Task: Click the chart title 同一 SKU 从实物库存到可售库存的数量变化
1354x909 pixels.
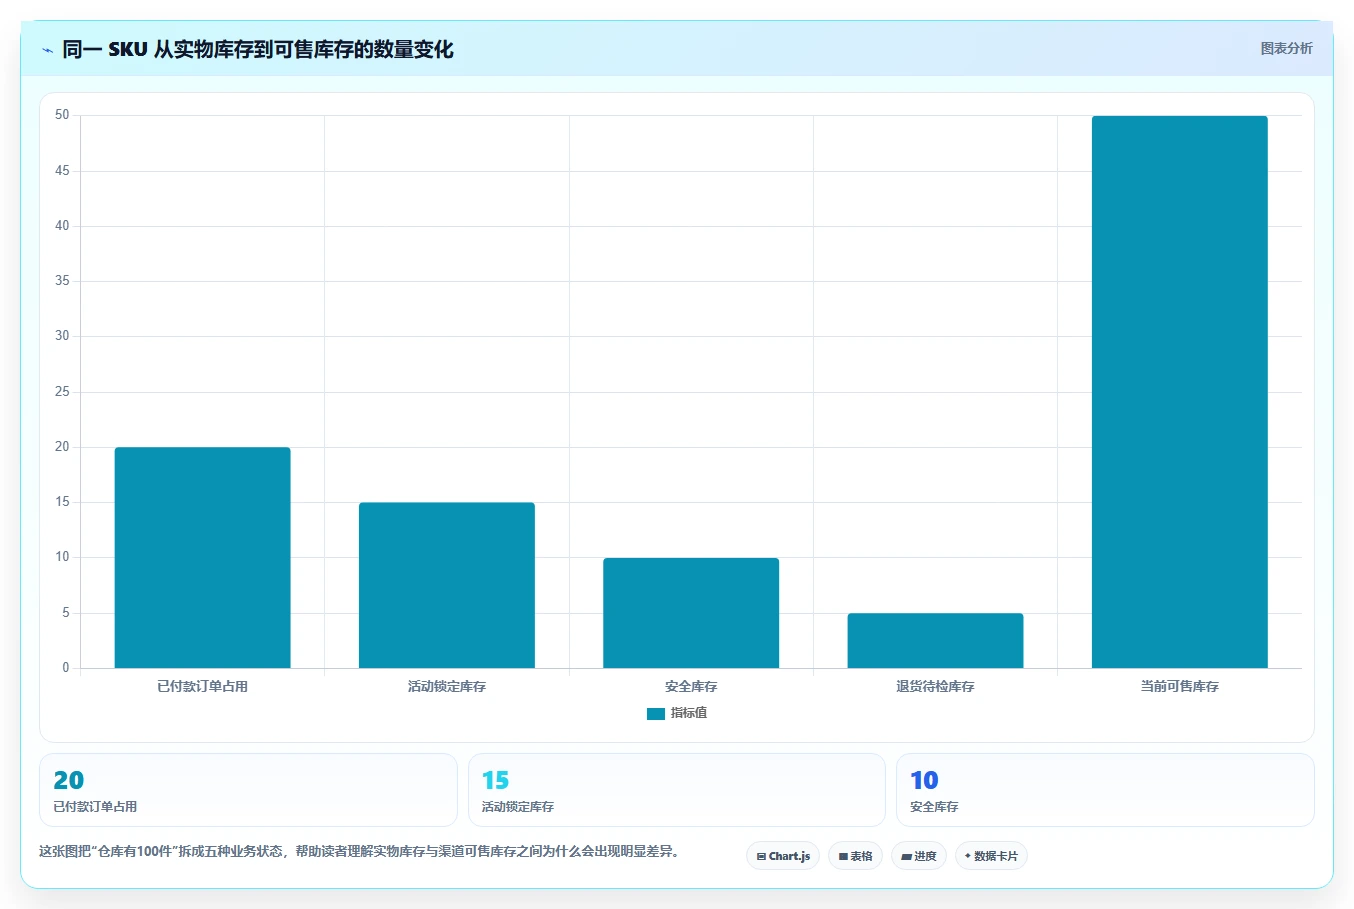Action: click(x=258, y=49)
